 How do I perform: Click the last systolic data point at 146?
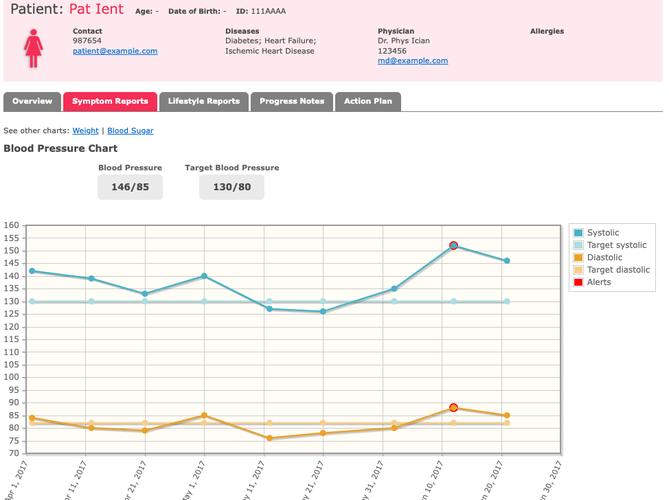point(507,261)
